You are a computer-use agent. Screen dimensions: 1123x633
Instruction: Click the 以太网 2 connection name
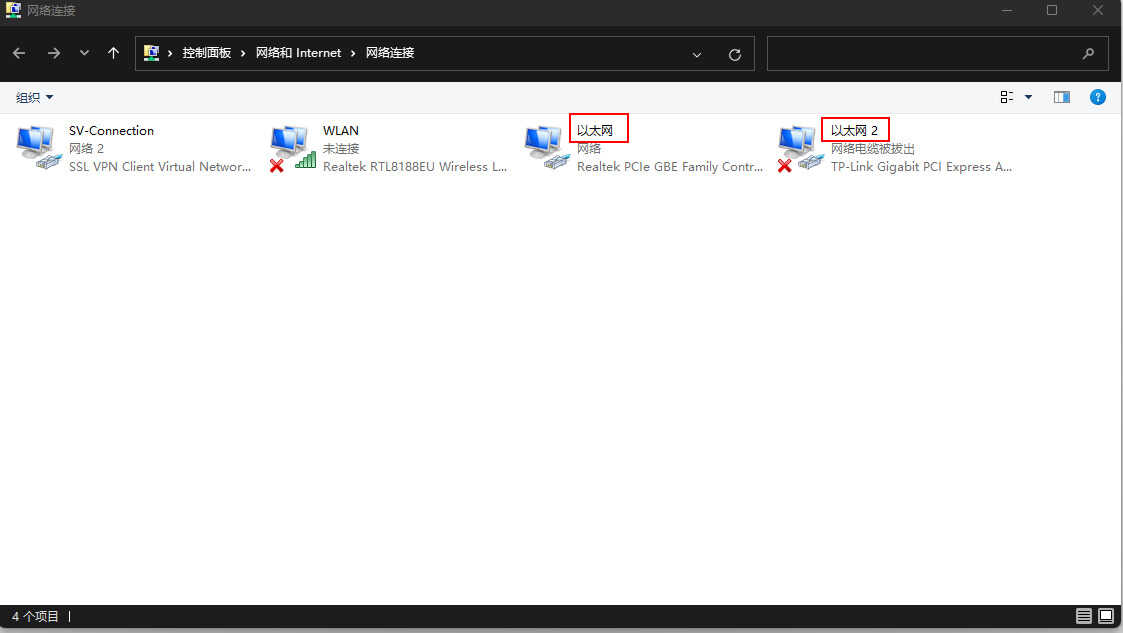[854, 130]
